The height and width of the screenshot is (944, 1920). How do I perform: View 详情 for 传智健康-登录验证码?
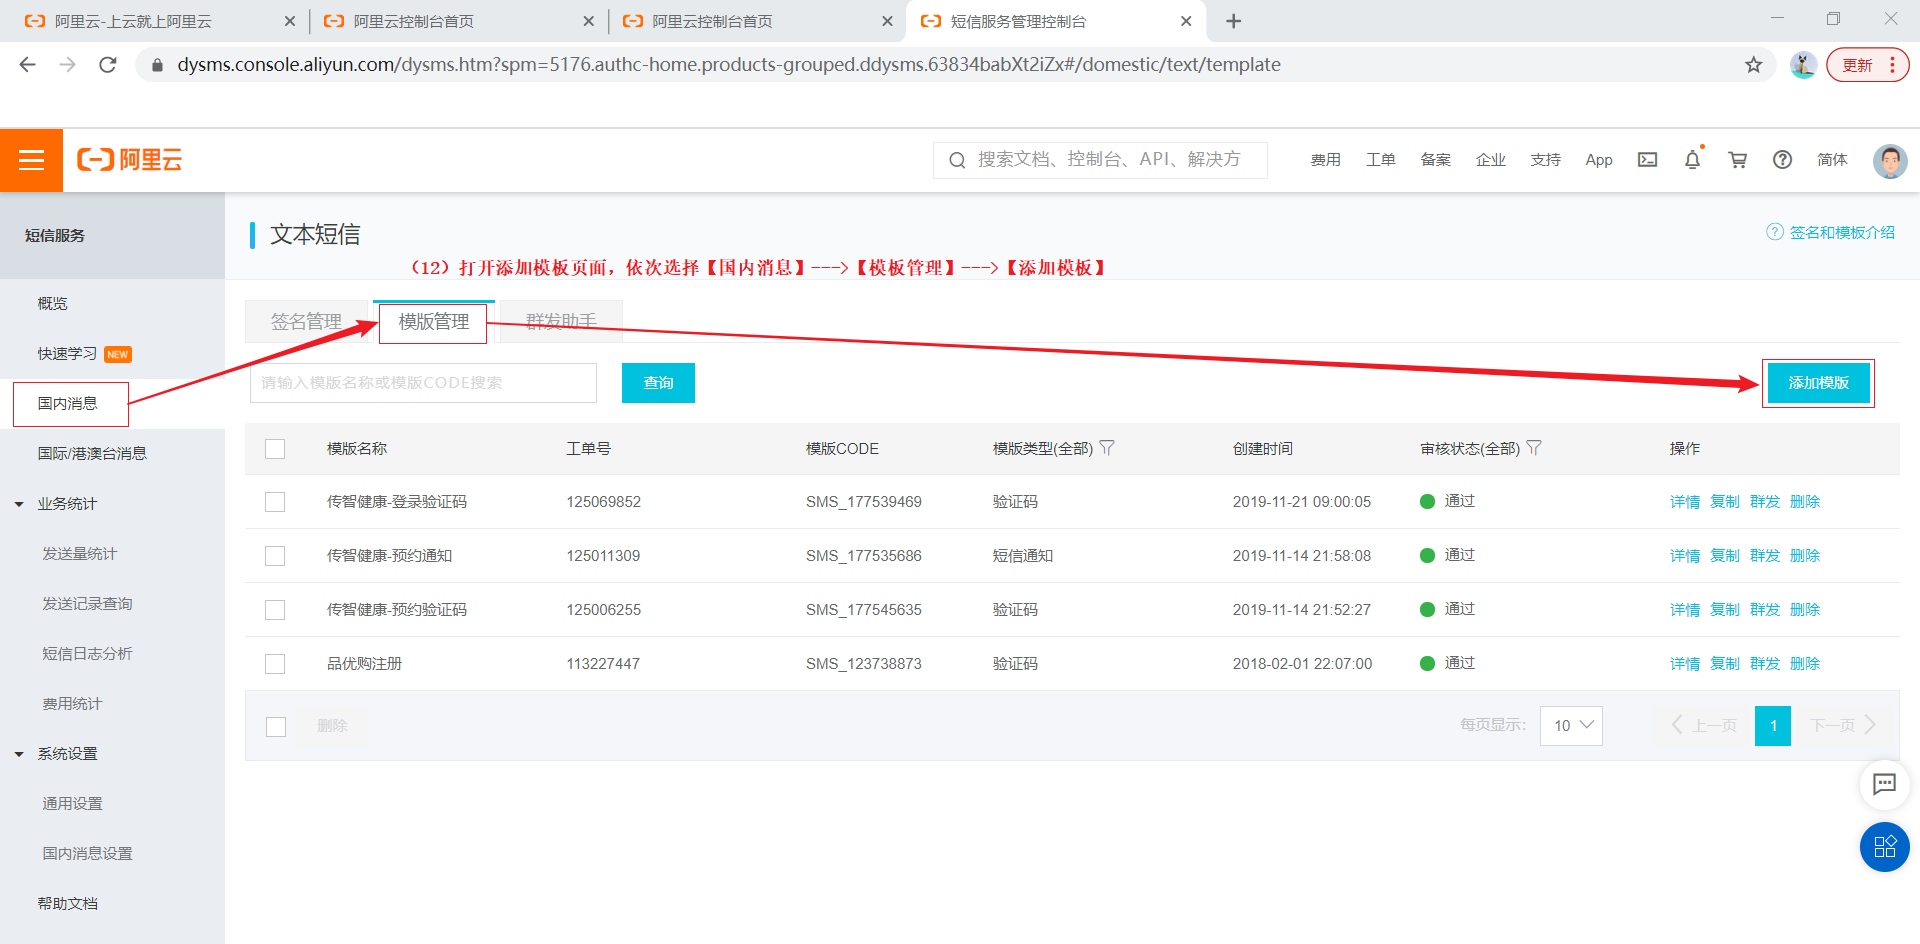pyautogui.click(x=1684, y=502)
